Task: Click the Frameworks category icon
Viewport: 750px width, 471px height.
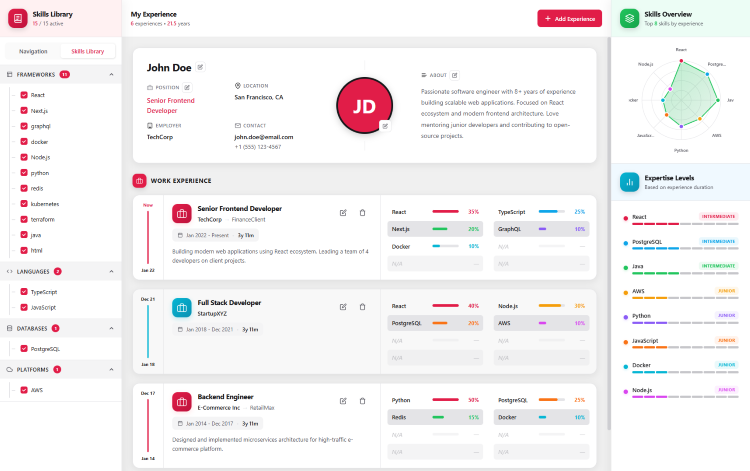Action: click(x=10, y=75)
